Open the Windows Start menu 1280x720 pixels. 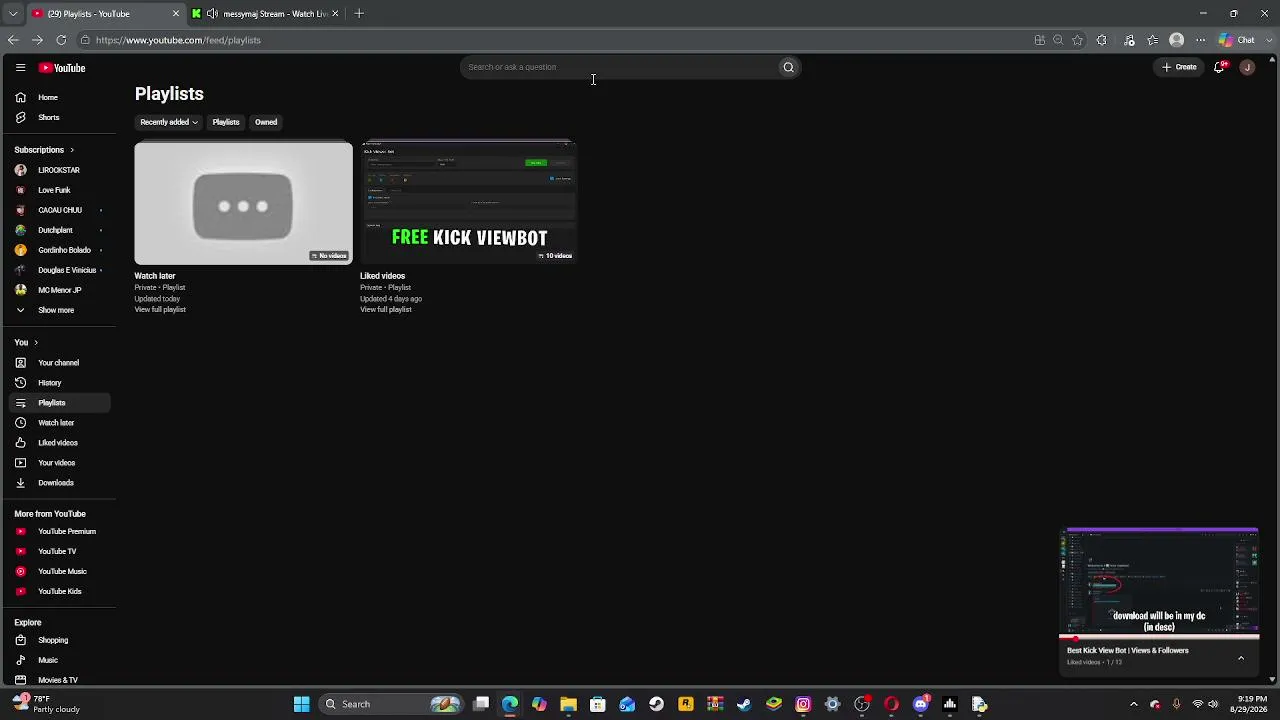[x=301, y=704]
